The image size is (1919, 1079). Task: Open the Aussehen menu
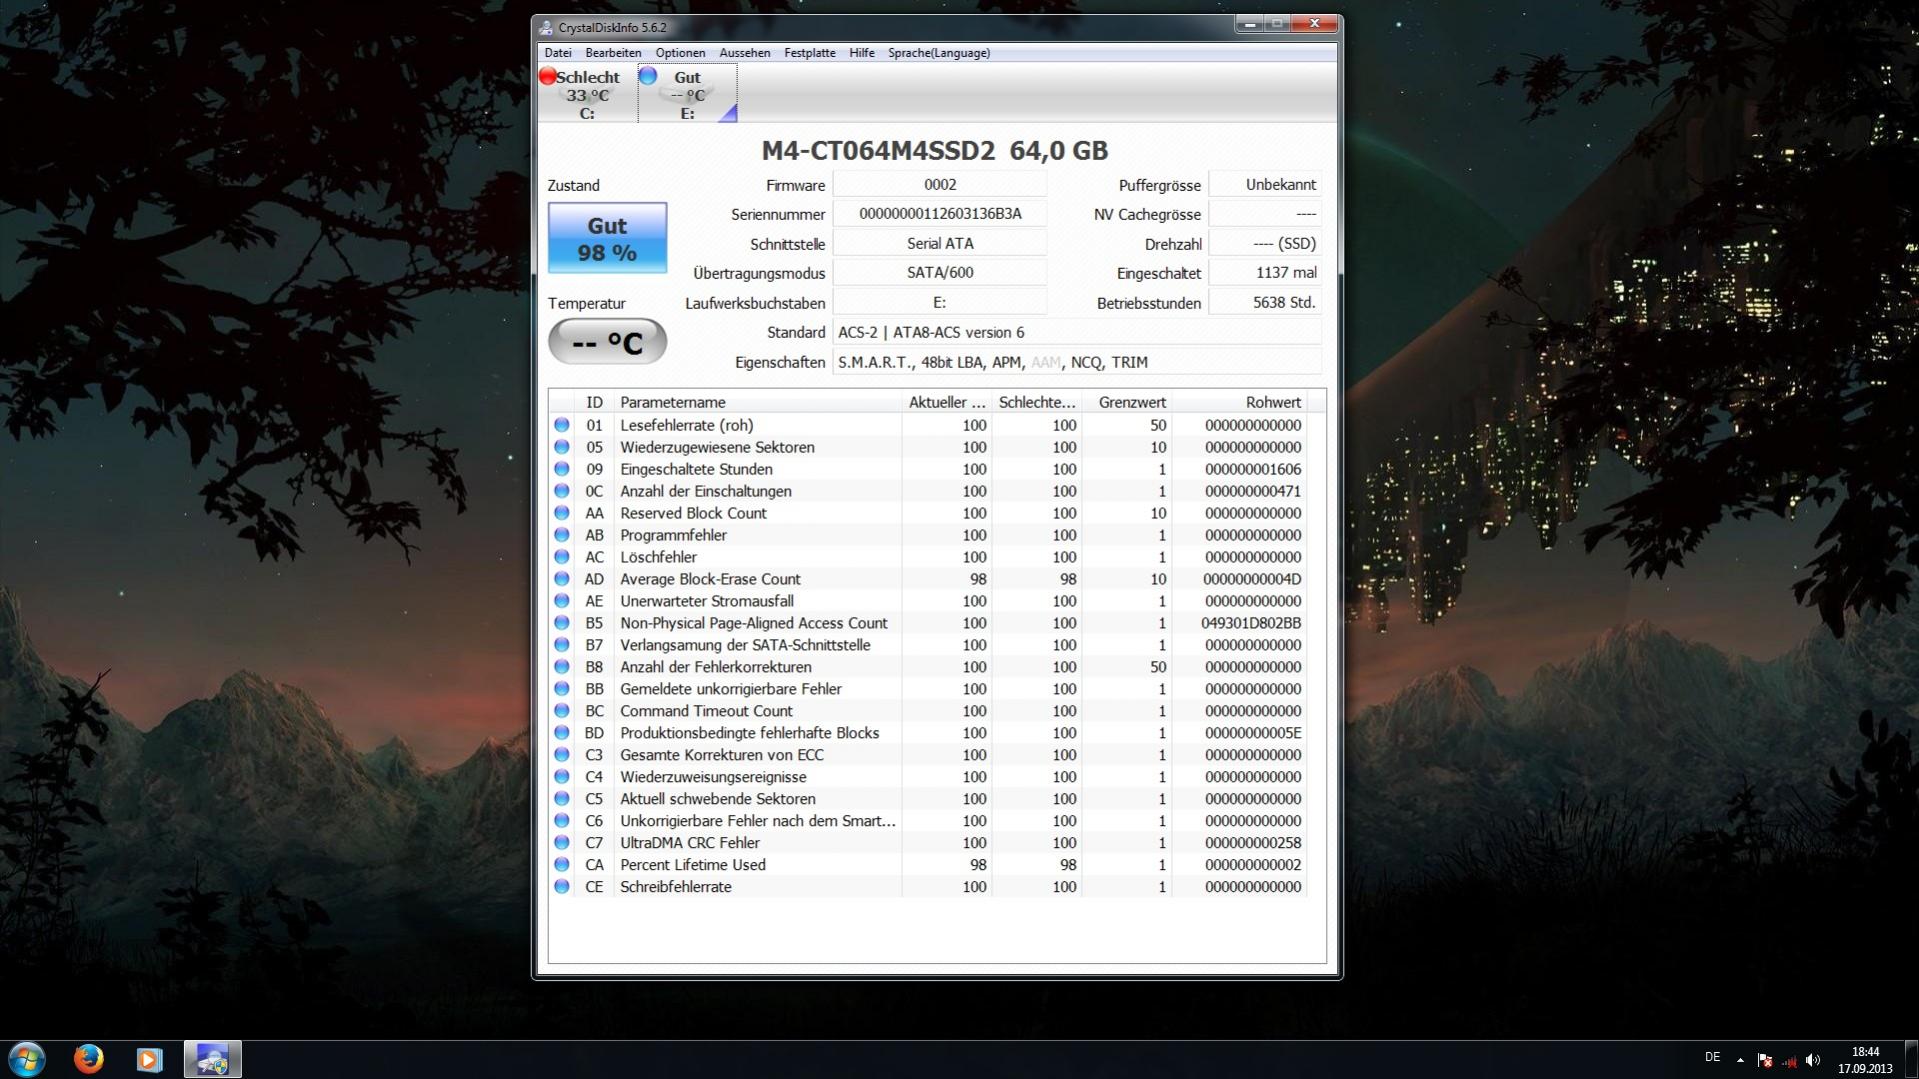744,53
